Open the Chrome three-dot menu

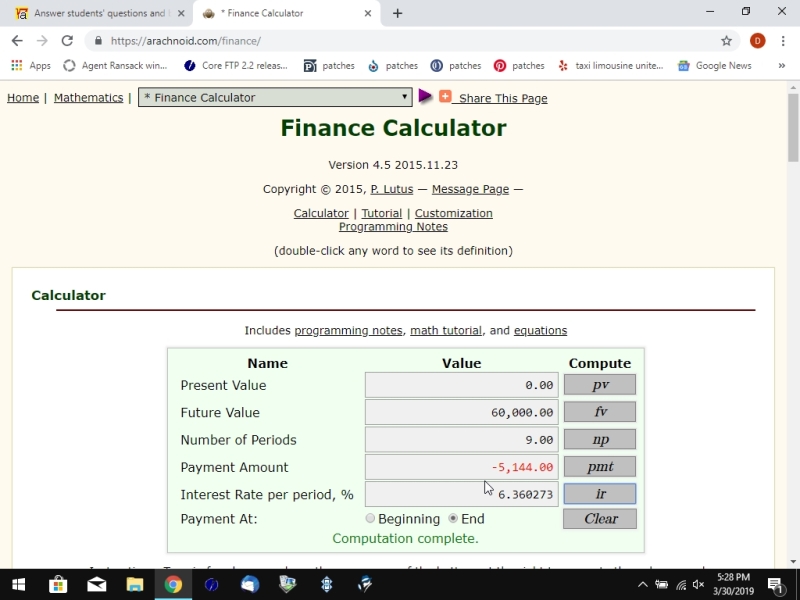click(783, 41)
